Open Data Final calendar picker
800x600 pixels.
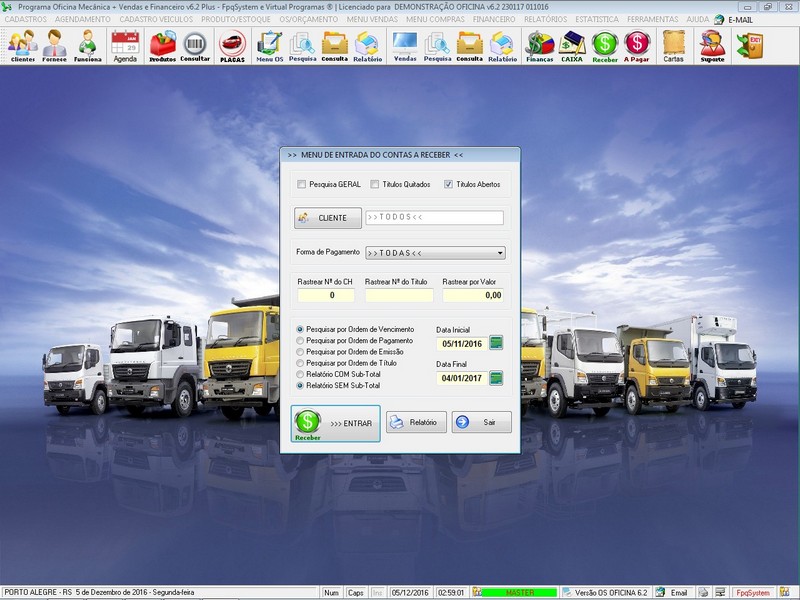pos(496,378)
